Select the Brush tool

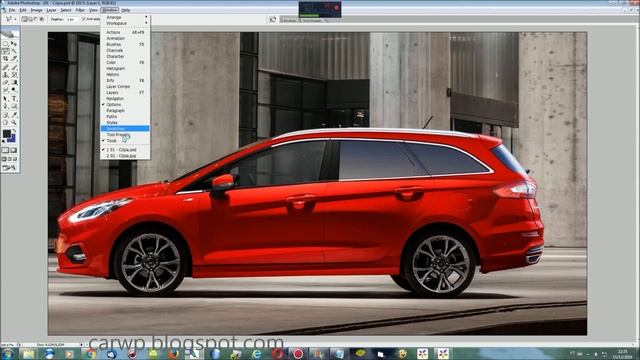click(14, 67)
